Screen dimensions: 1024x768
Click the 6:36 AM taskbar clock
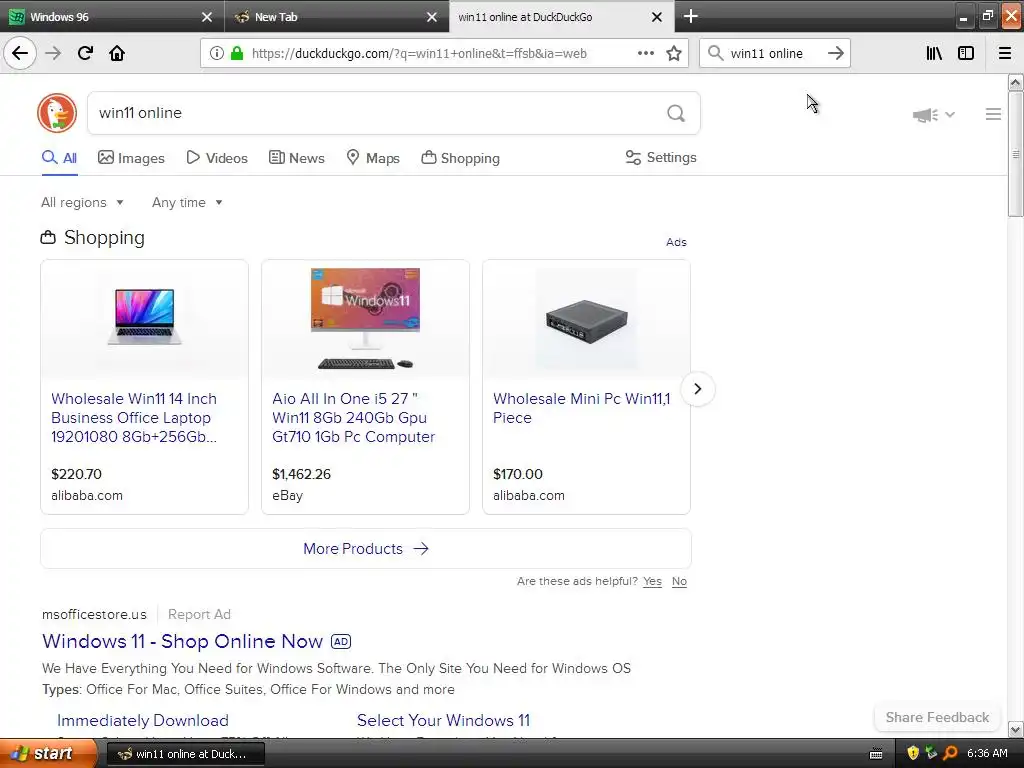[x=987, y=754]
